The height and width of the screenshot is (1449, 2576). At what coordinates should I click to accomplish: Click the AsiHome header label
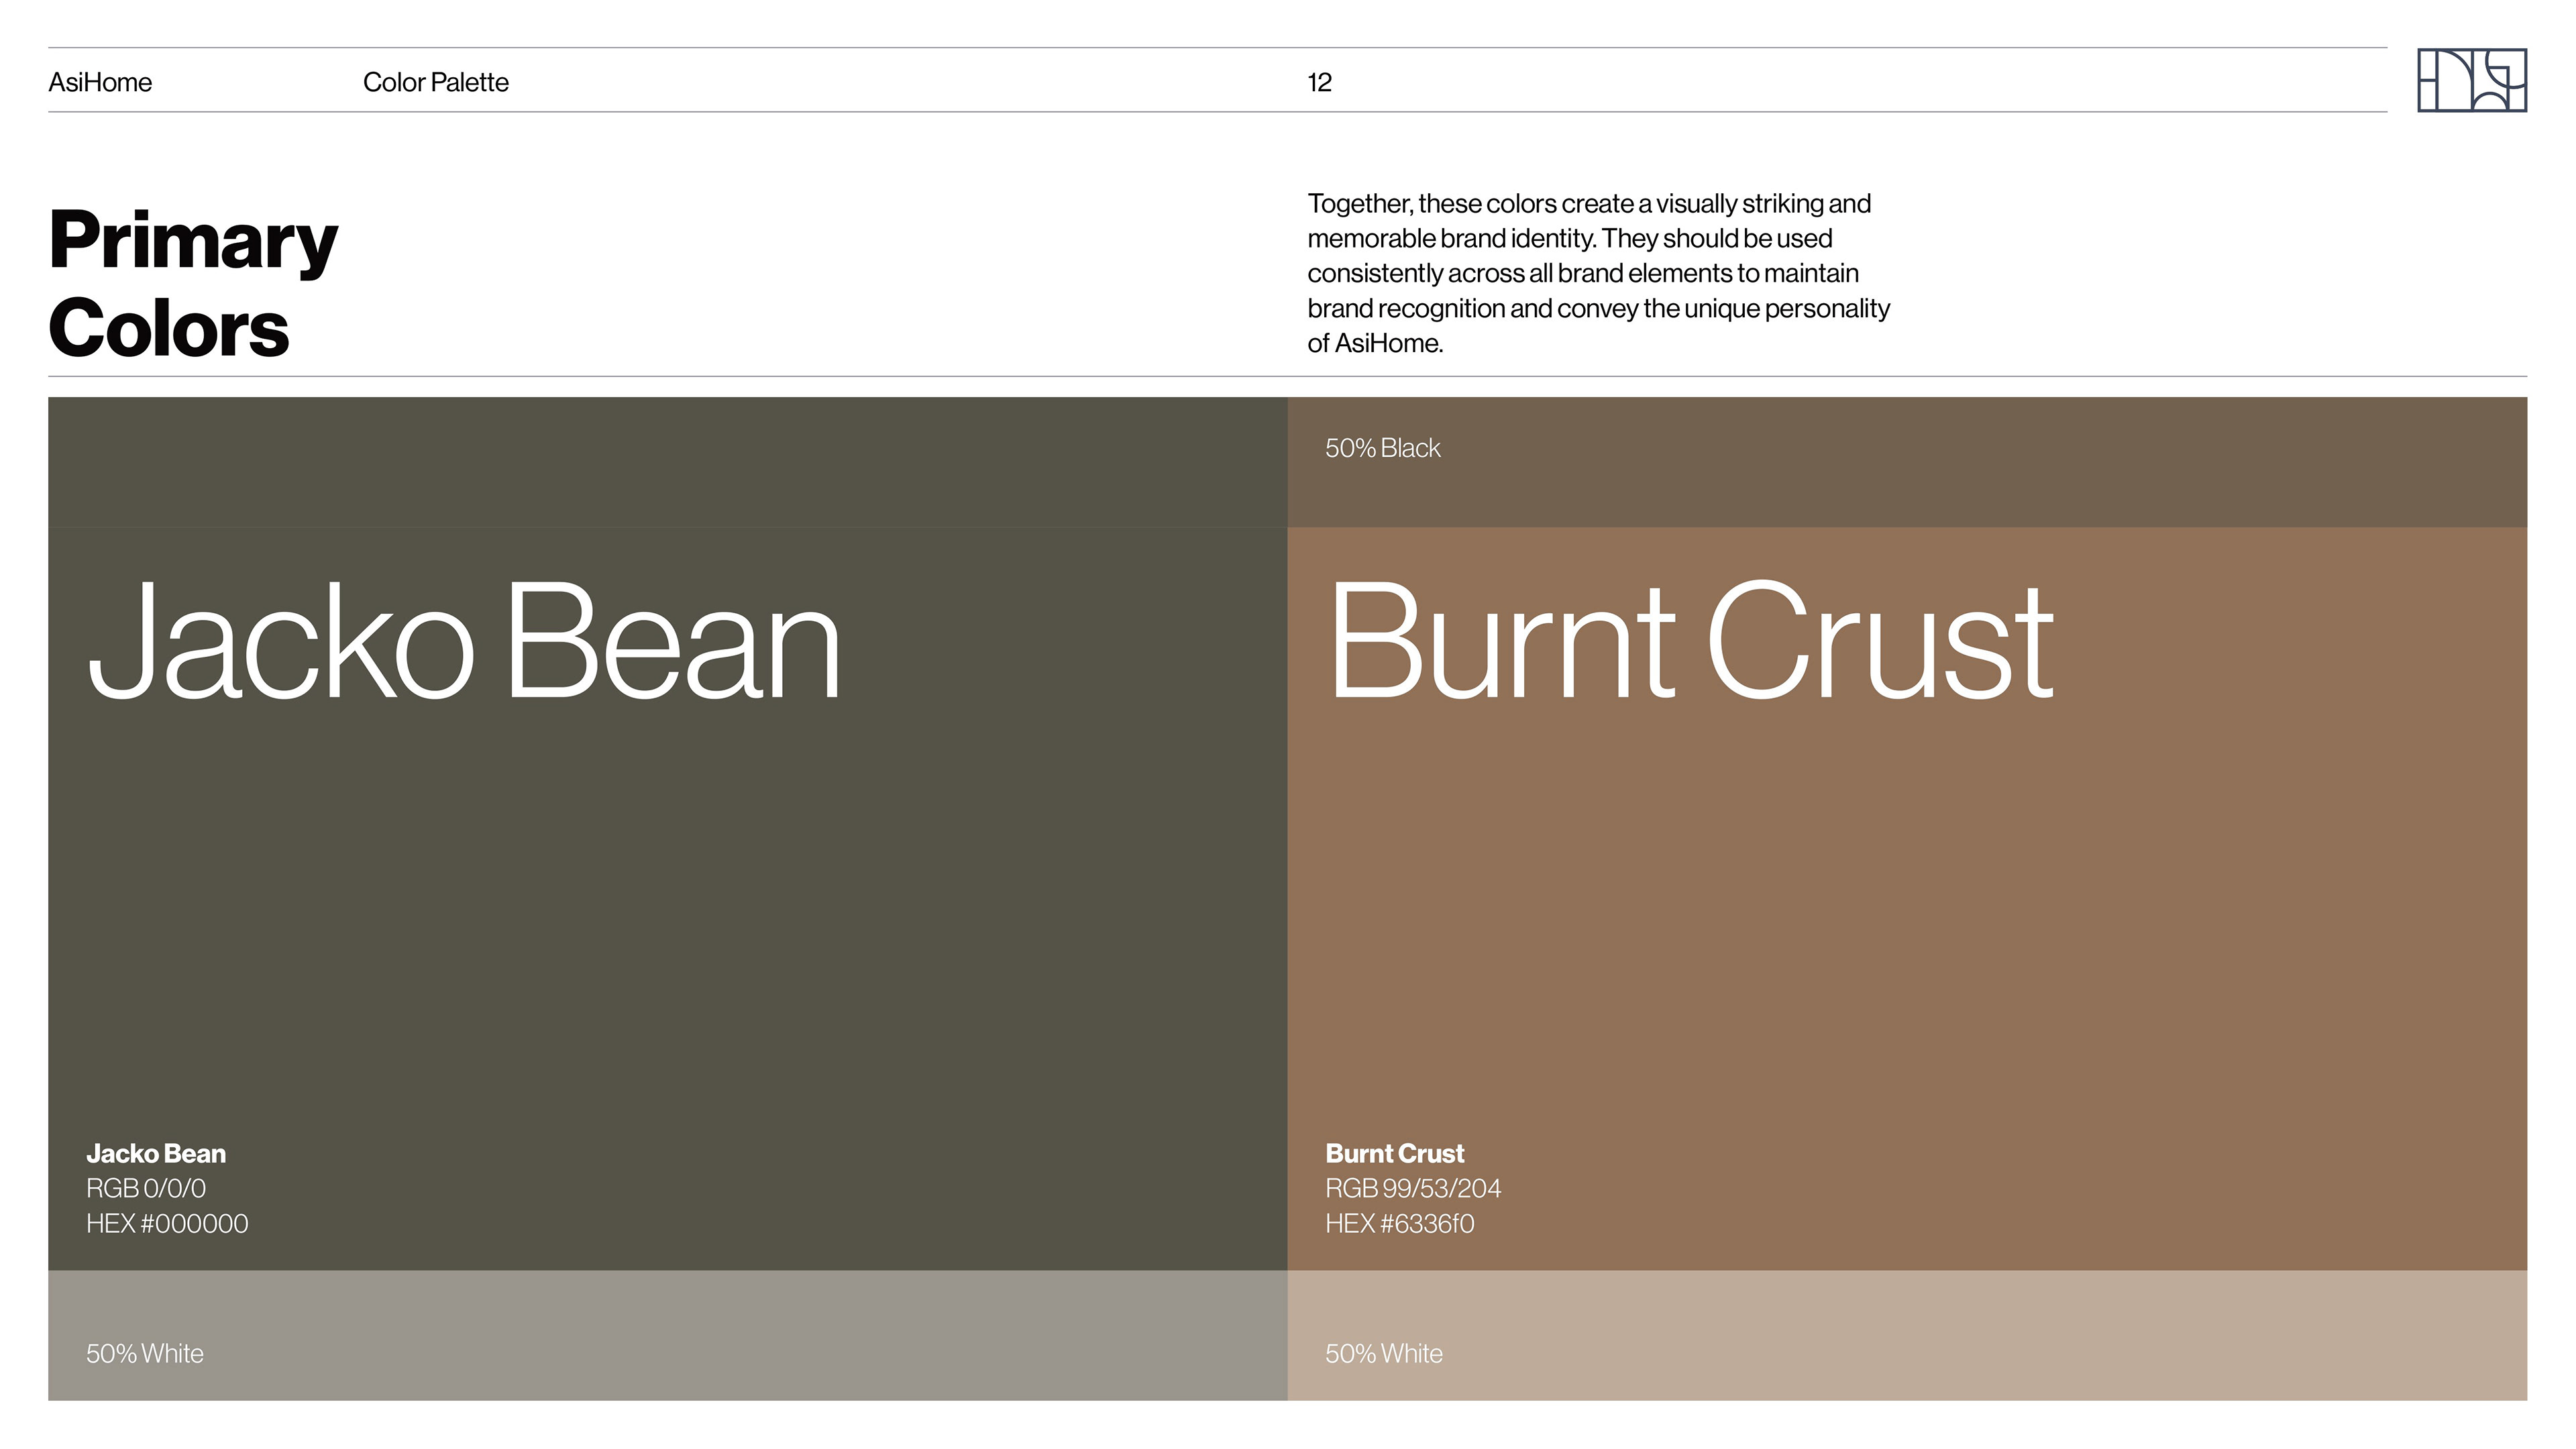pyautogui.click(x=100, y=82)
